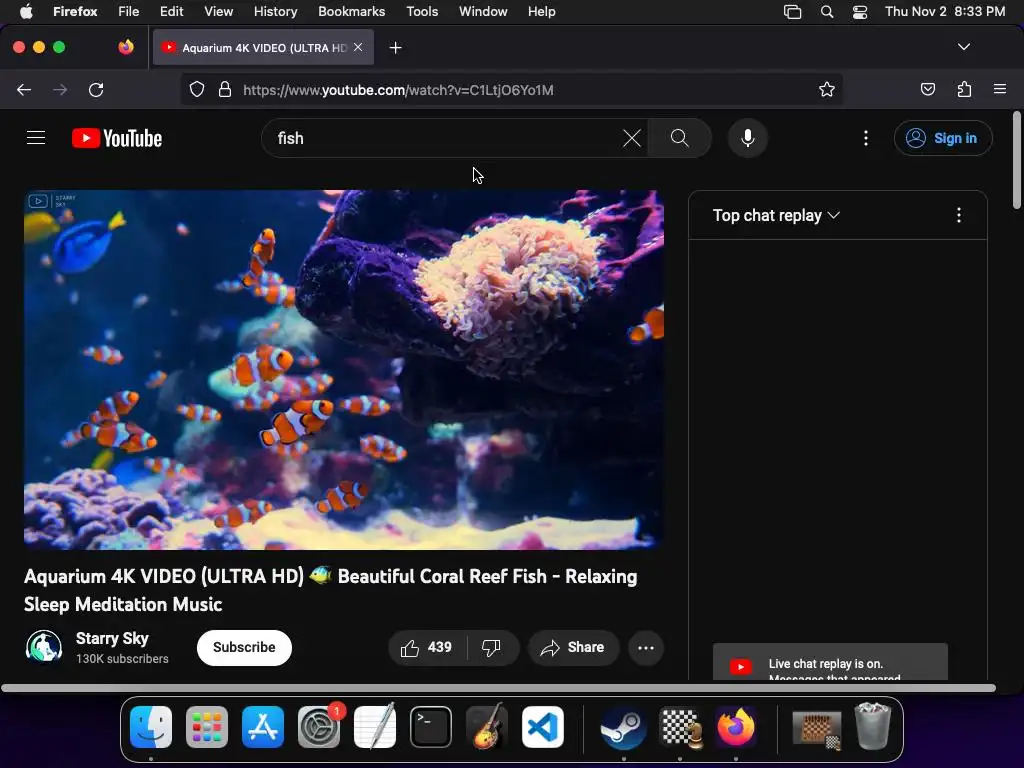Image resolution: width=1024 pixels, height=768 pixels.
Task: Open a new tab with plus
Action: click(x=395, y=48)
